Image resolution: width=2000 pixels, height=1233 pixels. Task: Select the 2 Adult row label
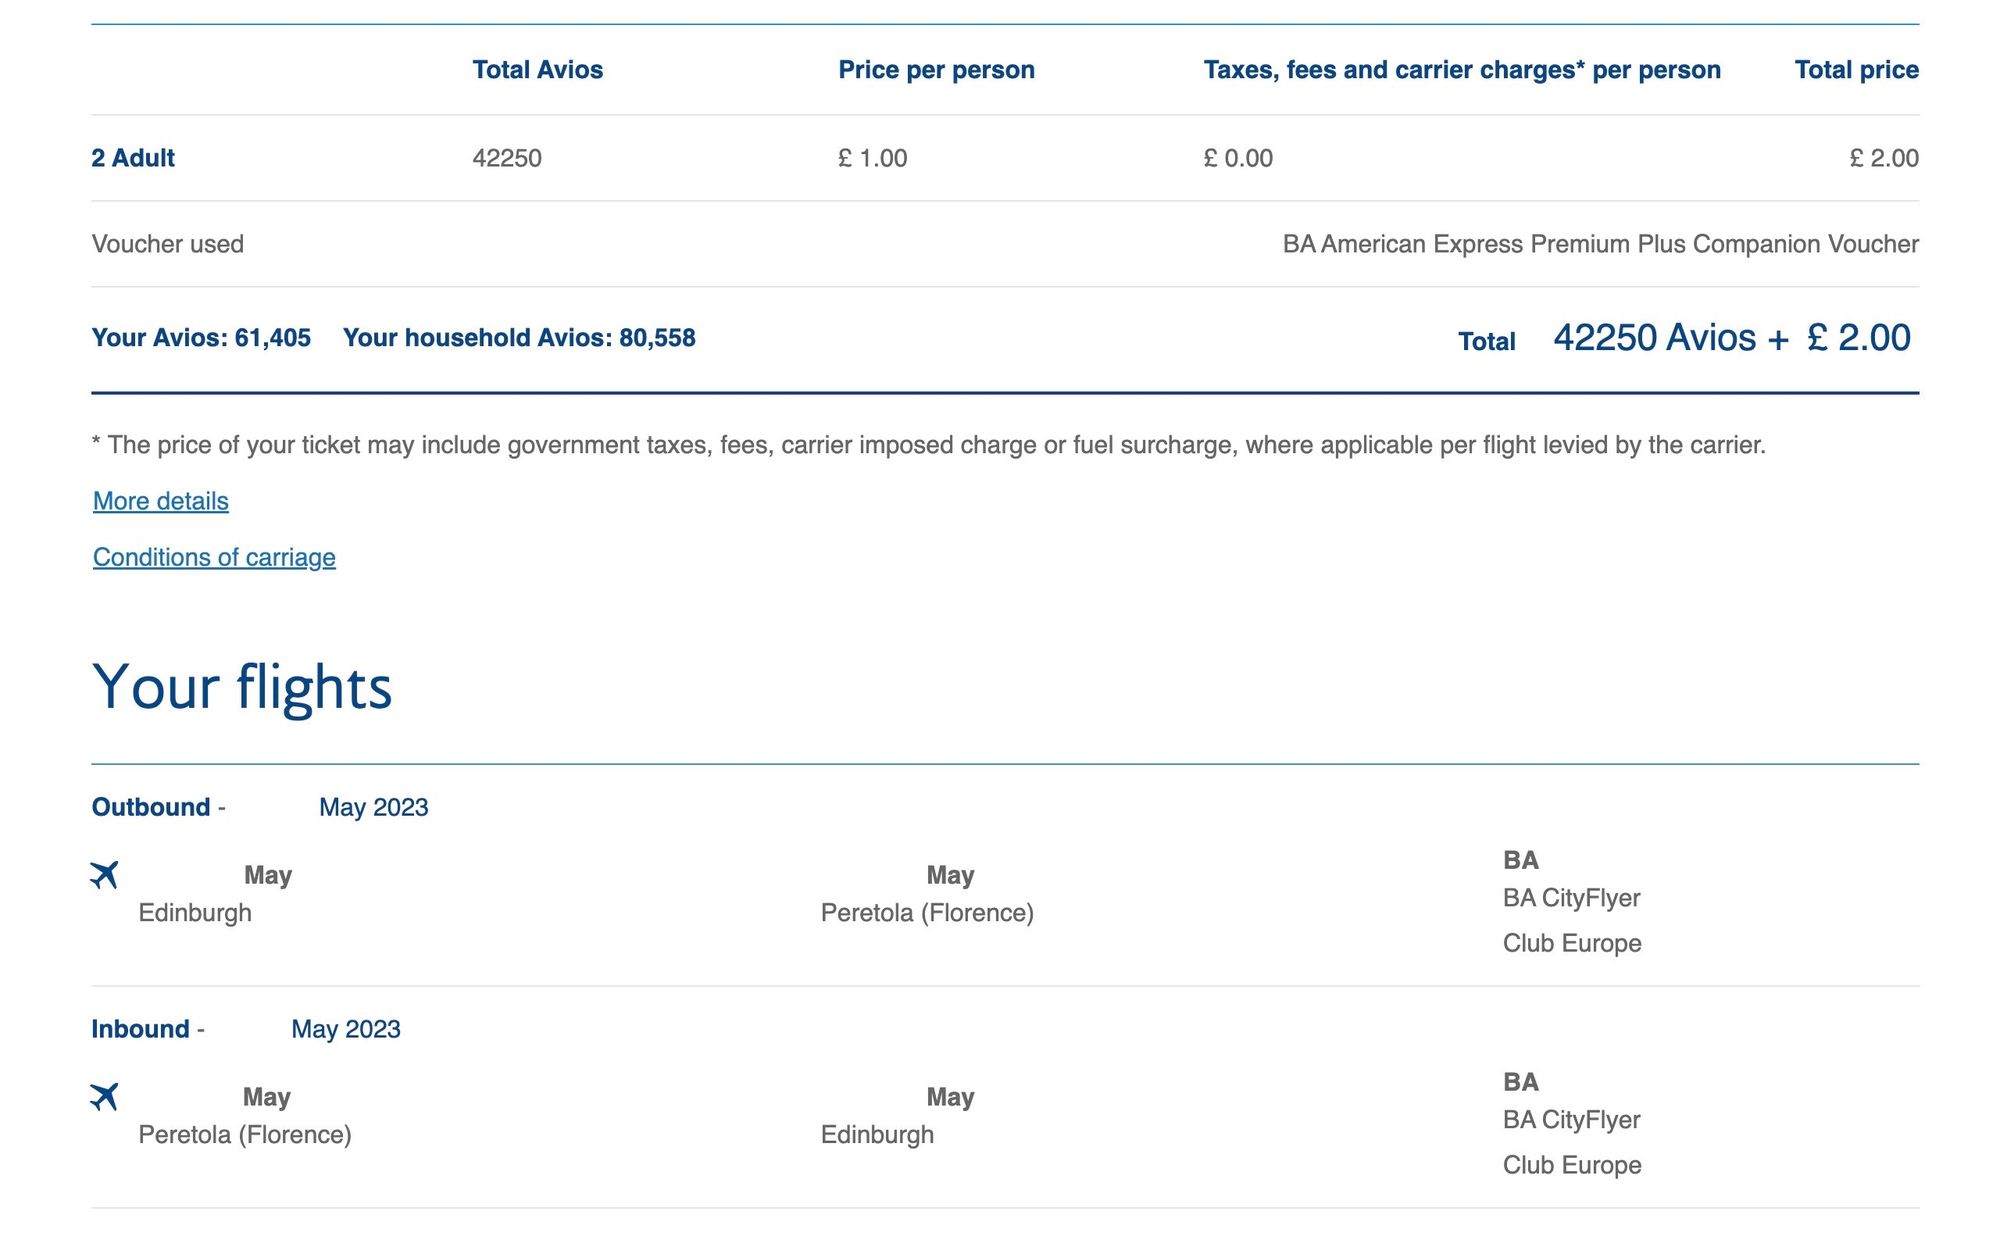[133, 158]
